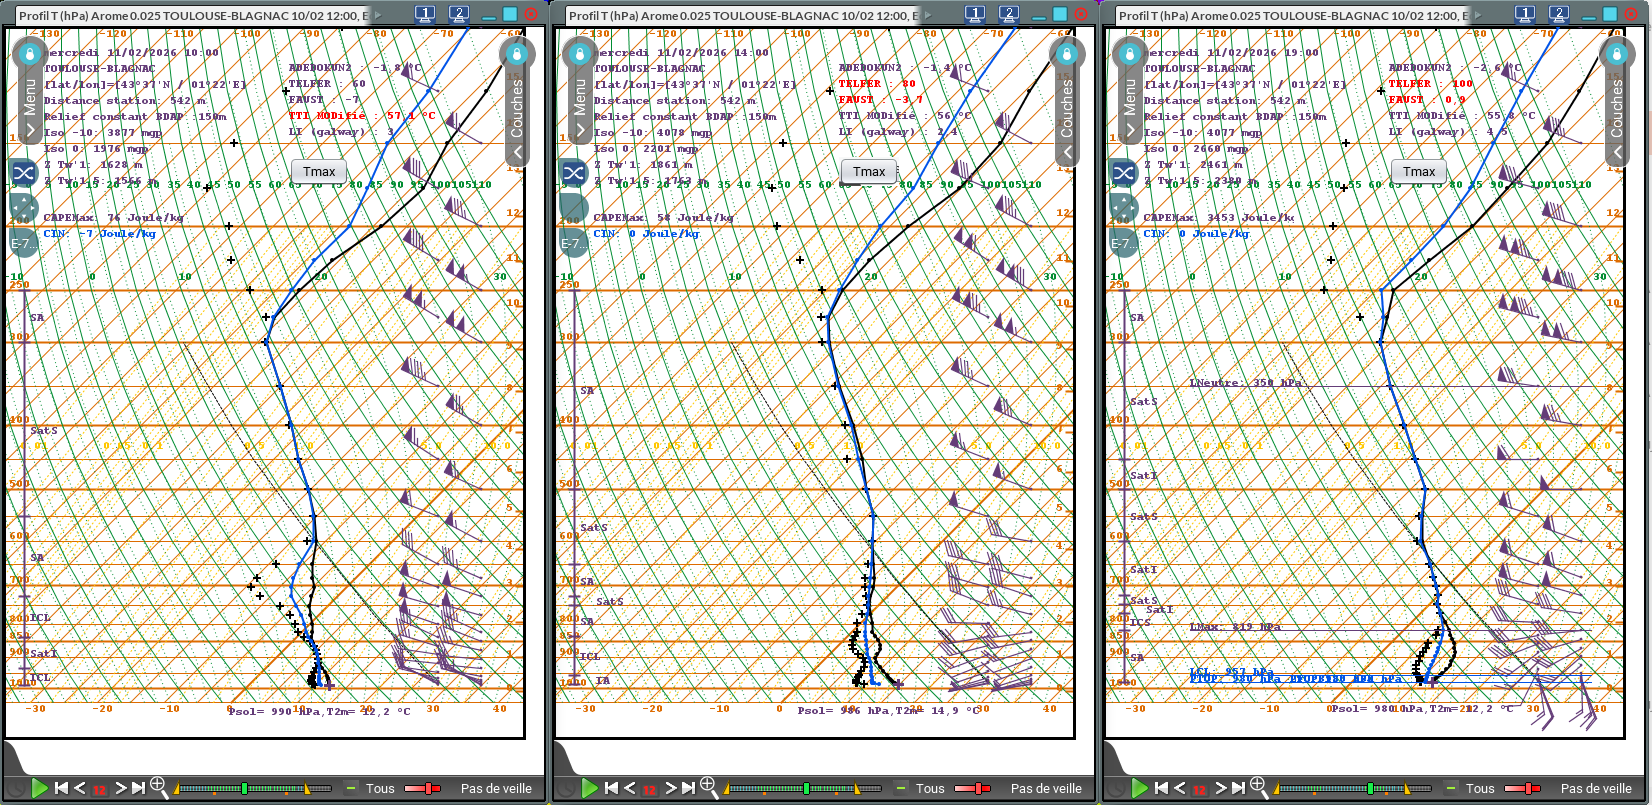Toggle the Couches lock in right panel
1652x805 pixels.
point(1617,53)
